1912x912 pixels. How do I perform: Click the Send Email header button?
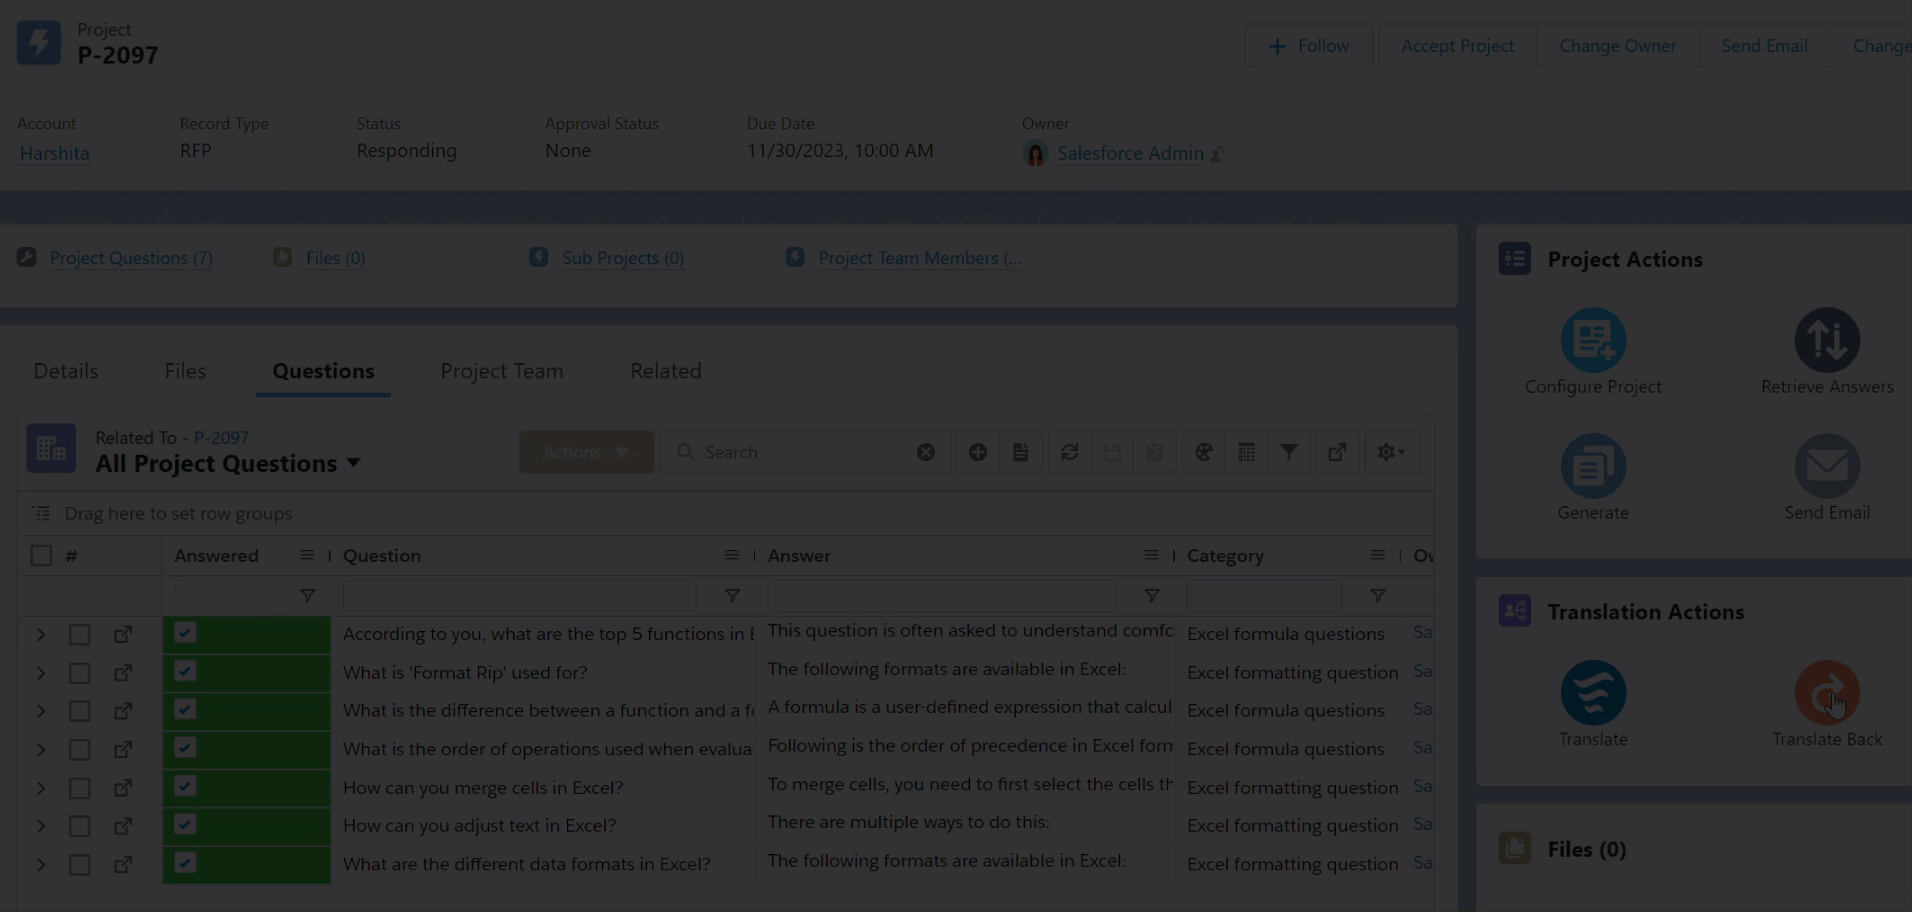pyautogui.click(x=1764, y=46)
